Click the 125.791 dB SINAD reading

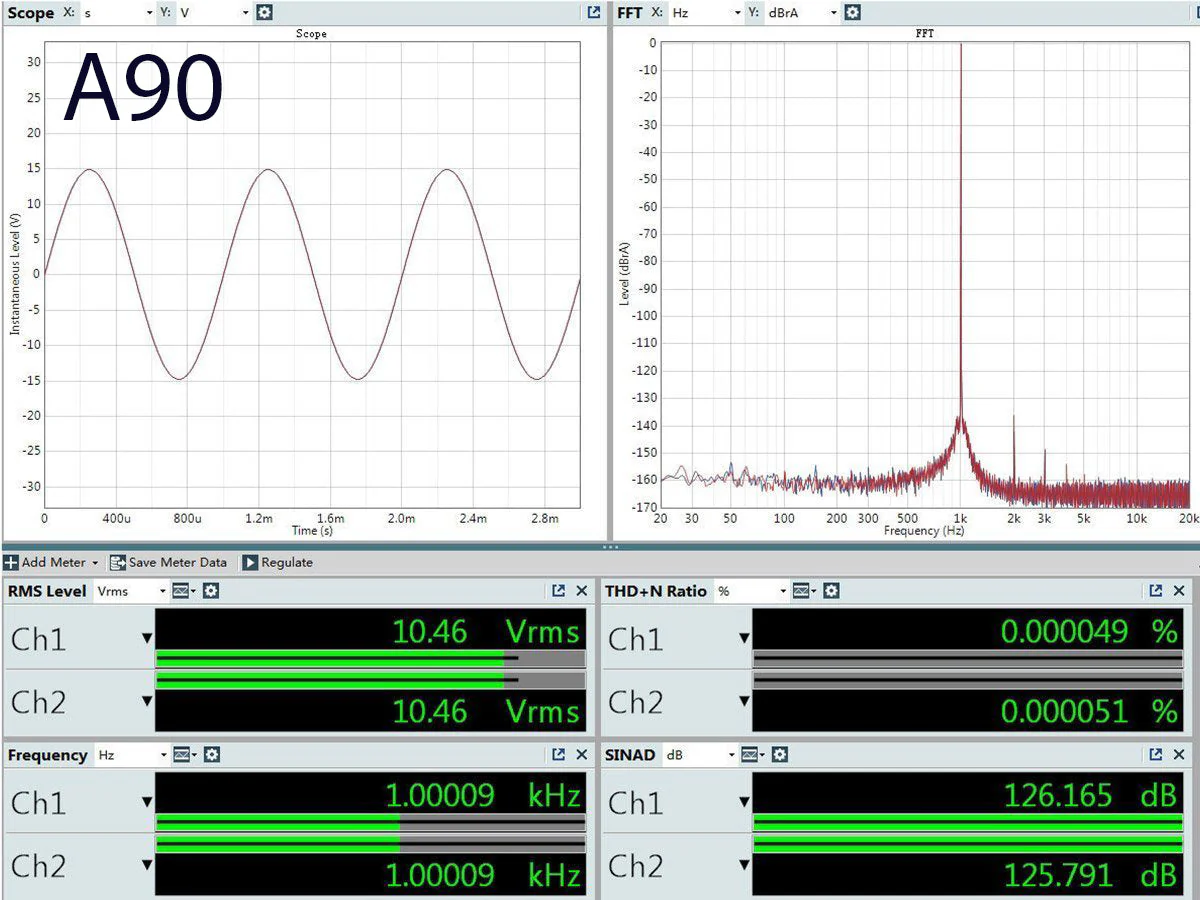point(1090,875)
